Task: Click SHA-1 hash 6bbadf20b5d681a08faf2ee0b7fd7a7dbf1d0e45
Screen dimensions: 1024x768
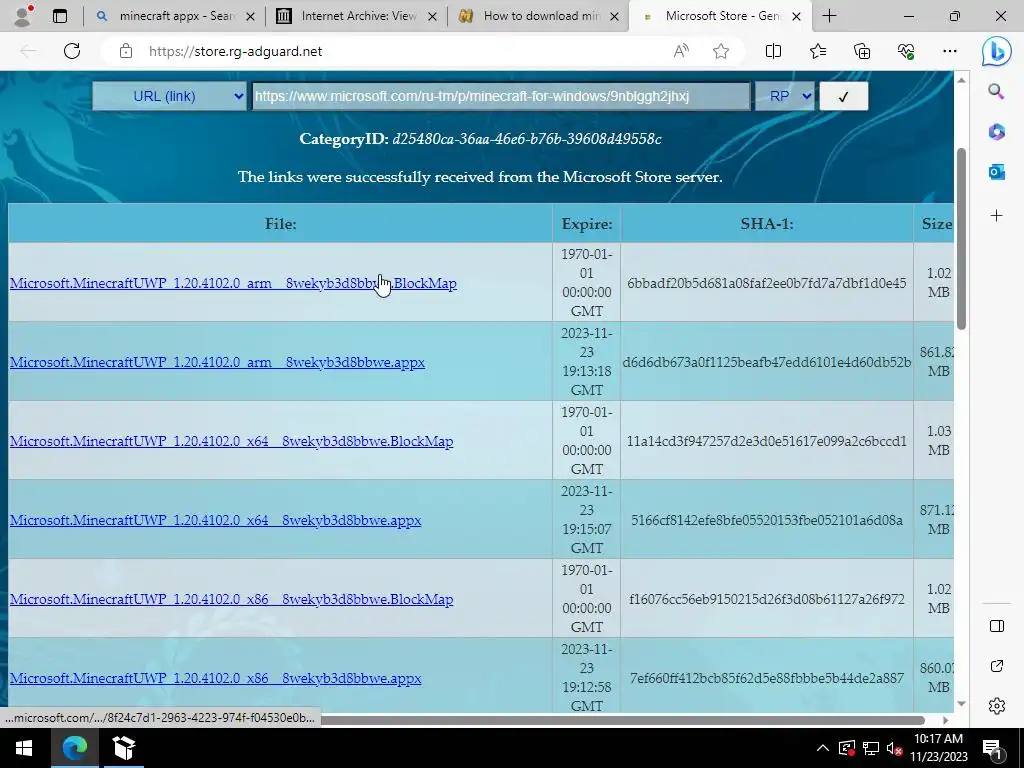Action: click(767, 283)
